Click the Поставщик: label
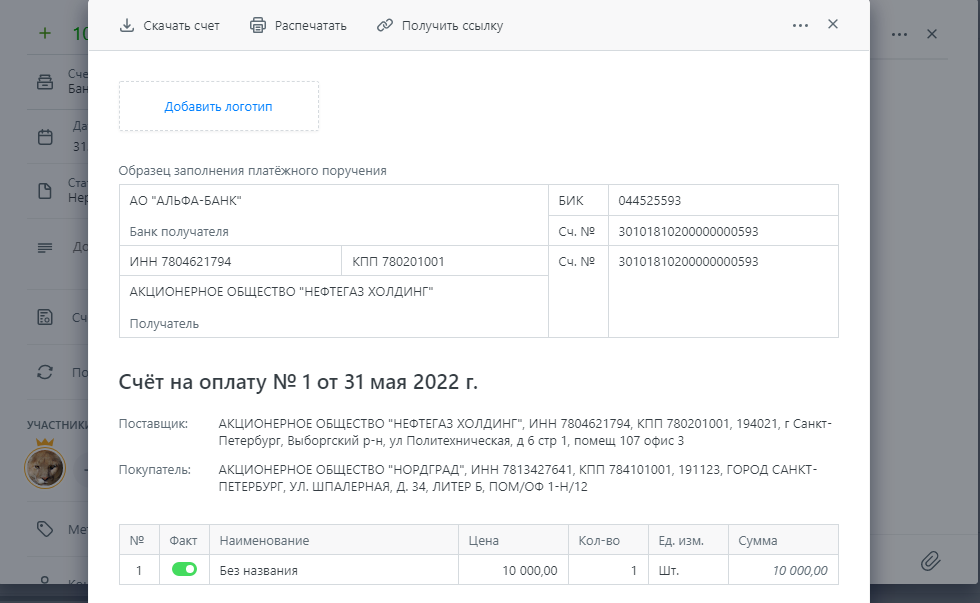980x603 pixels. pyautogui.click(x=153, y=424)
